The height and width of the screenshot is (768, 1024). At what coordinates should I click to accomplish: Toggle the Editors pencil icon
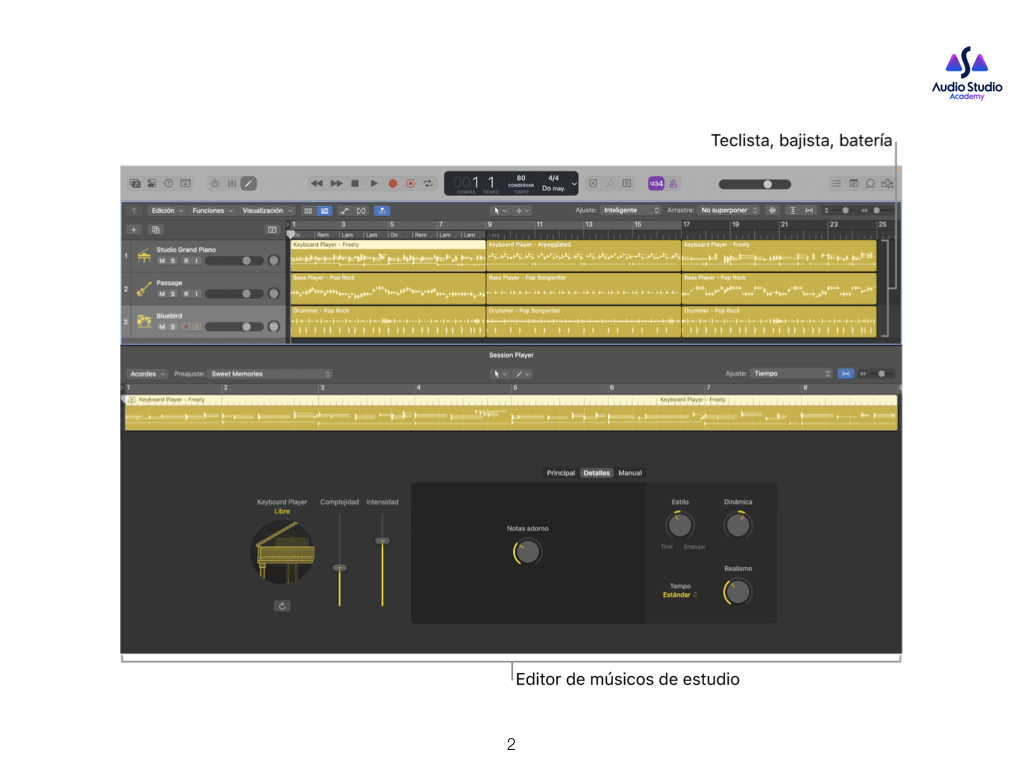249,184
